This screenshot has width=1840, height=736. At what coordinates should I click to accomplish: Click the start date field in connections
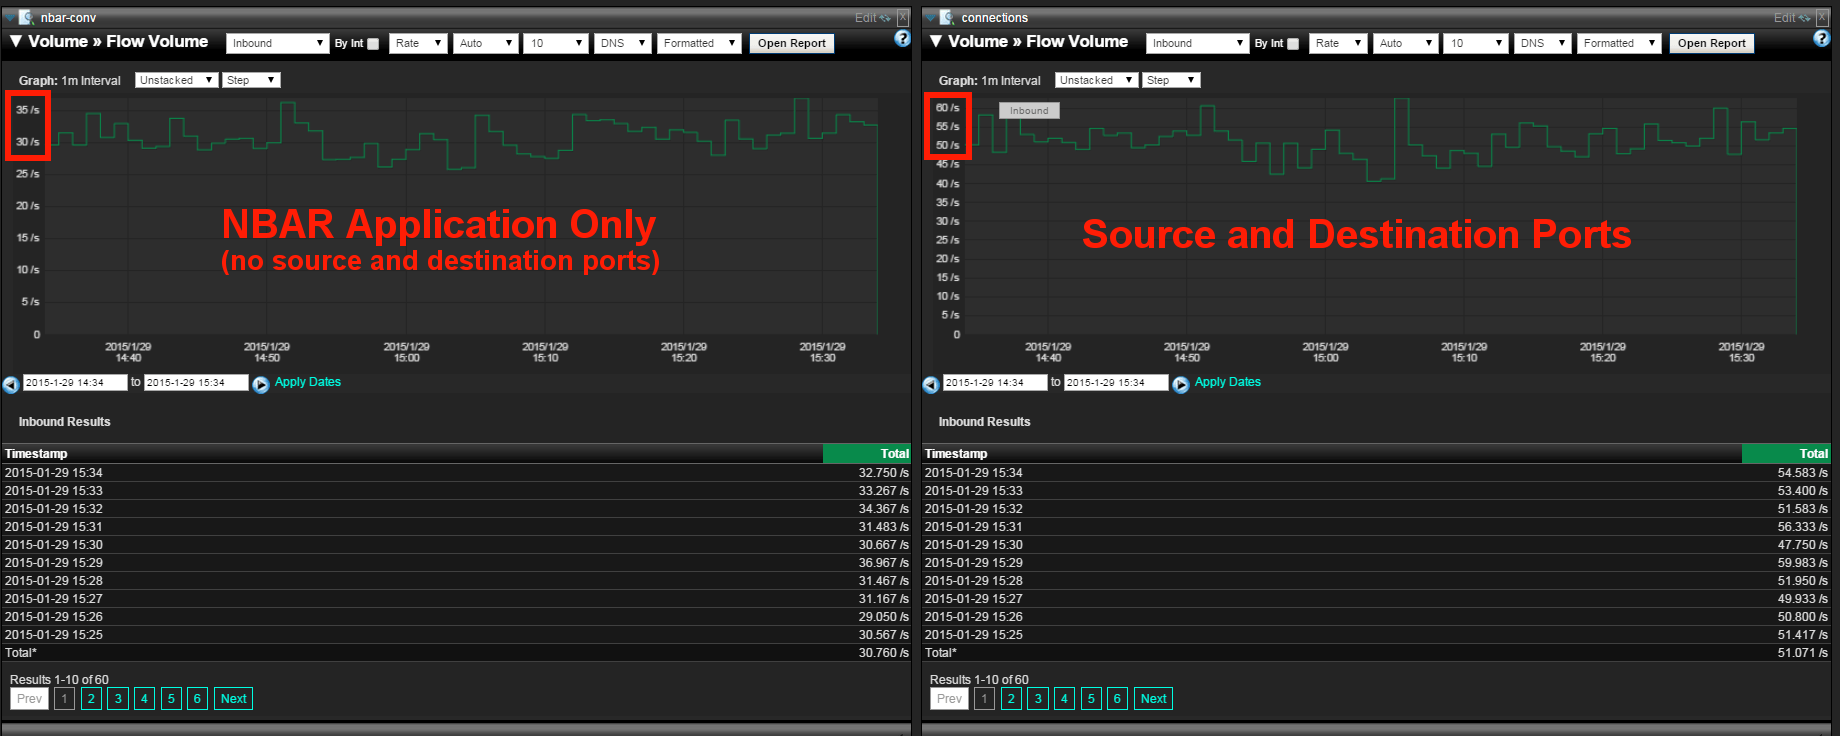pos(995,383)
